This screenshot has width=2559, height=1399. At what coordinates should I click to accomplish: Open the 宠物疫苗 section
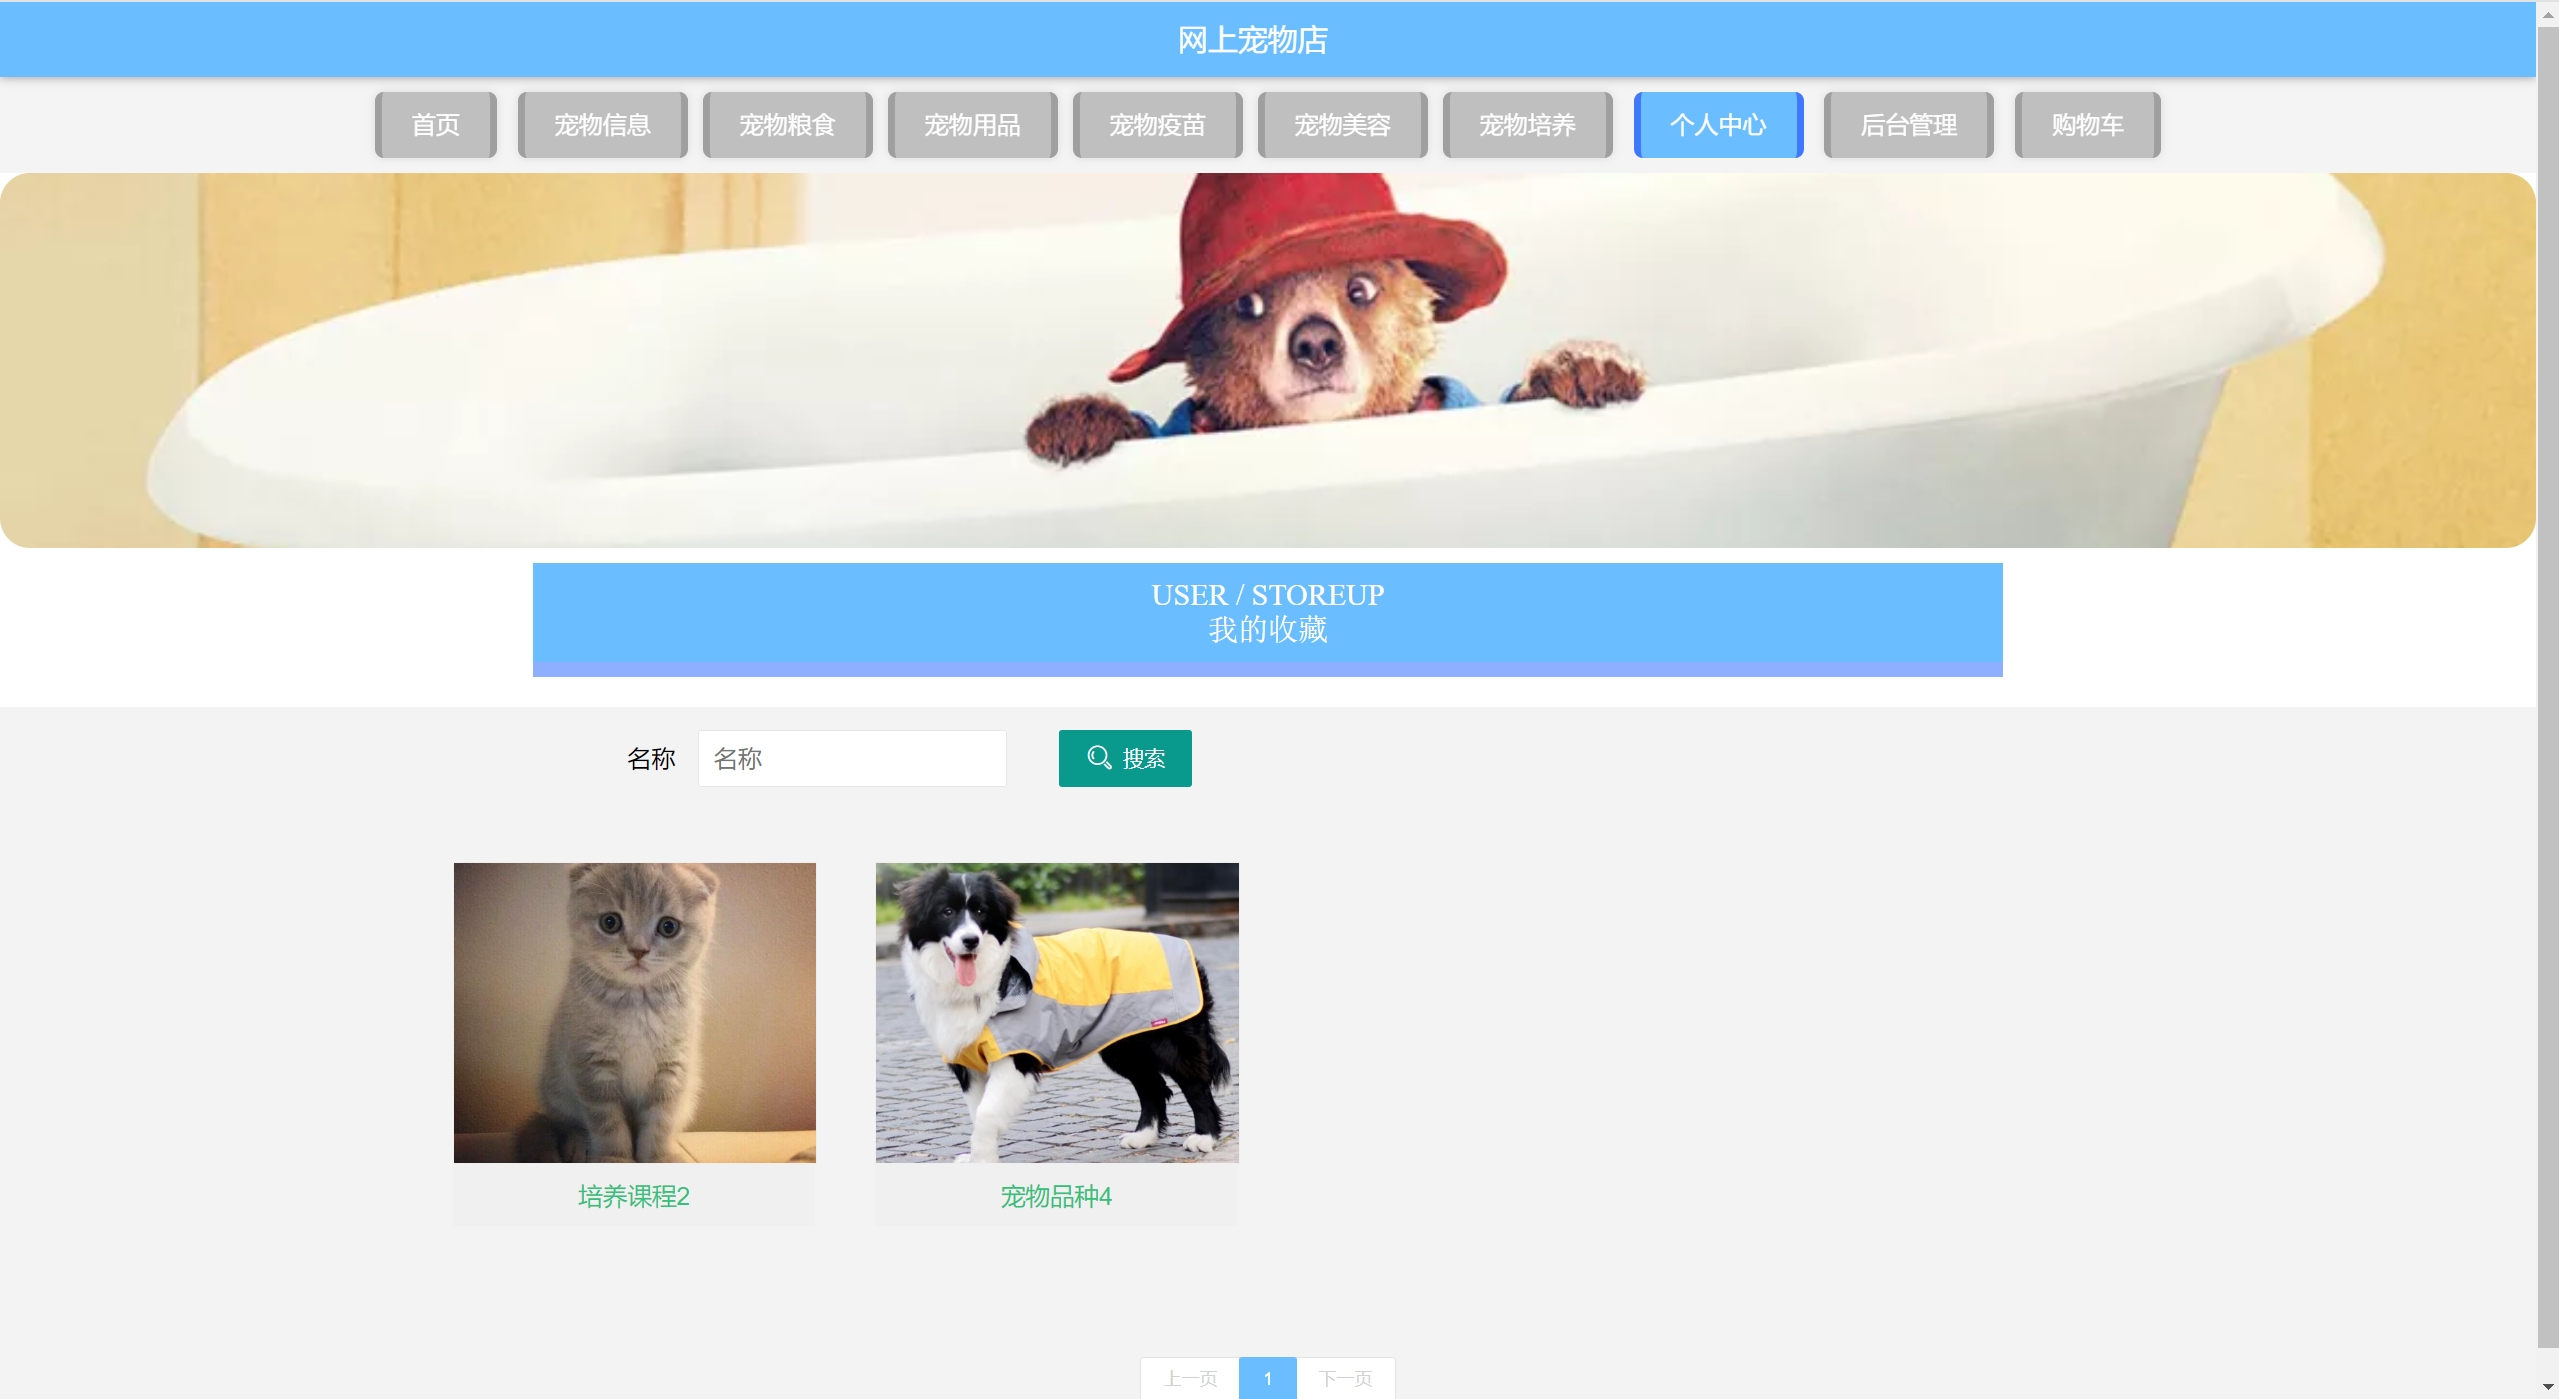tap(1157, 125)
